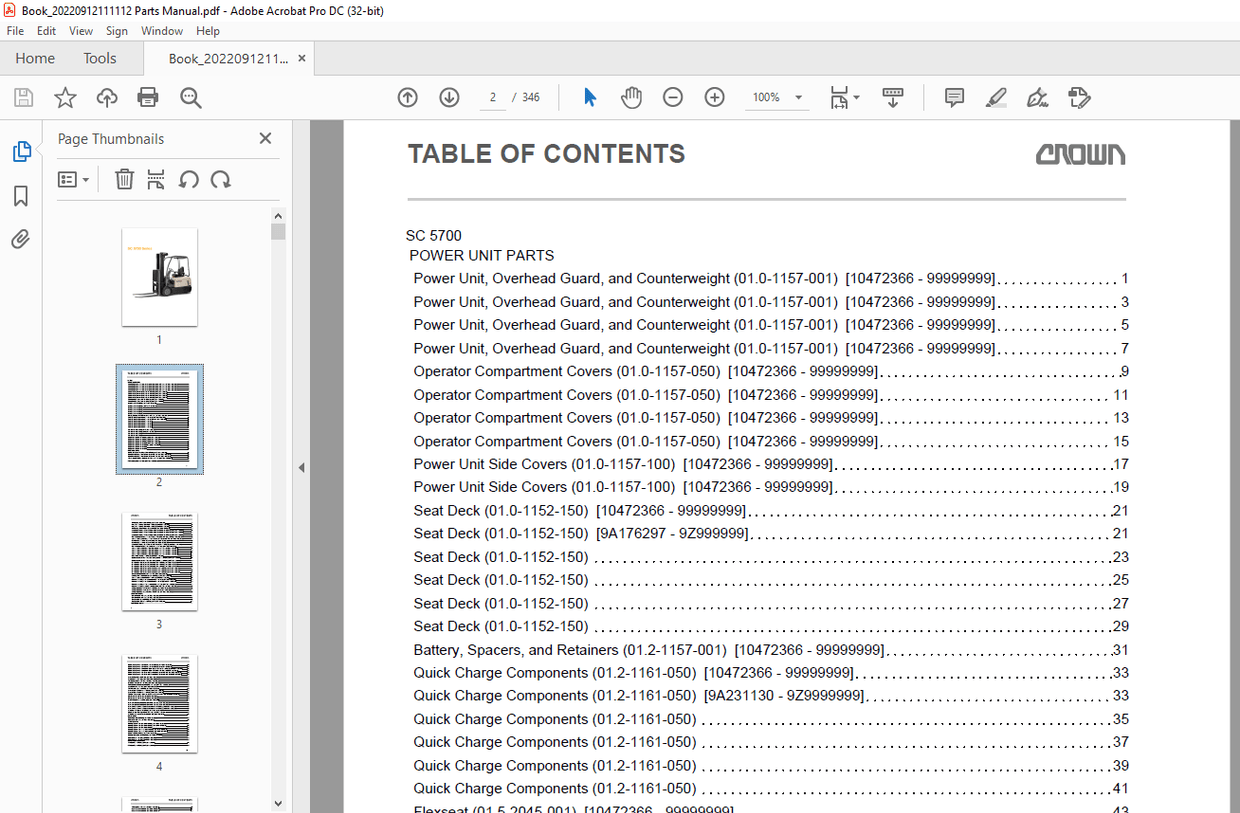Open the Add comment tool

[954, 97]
